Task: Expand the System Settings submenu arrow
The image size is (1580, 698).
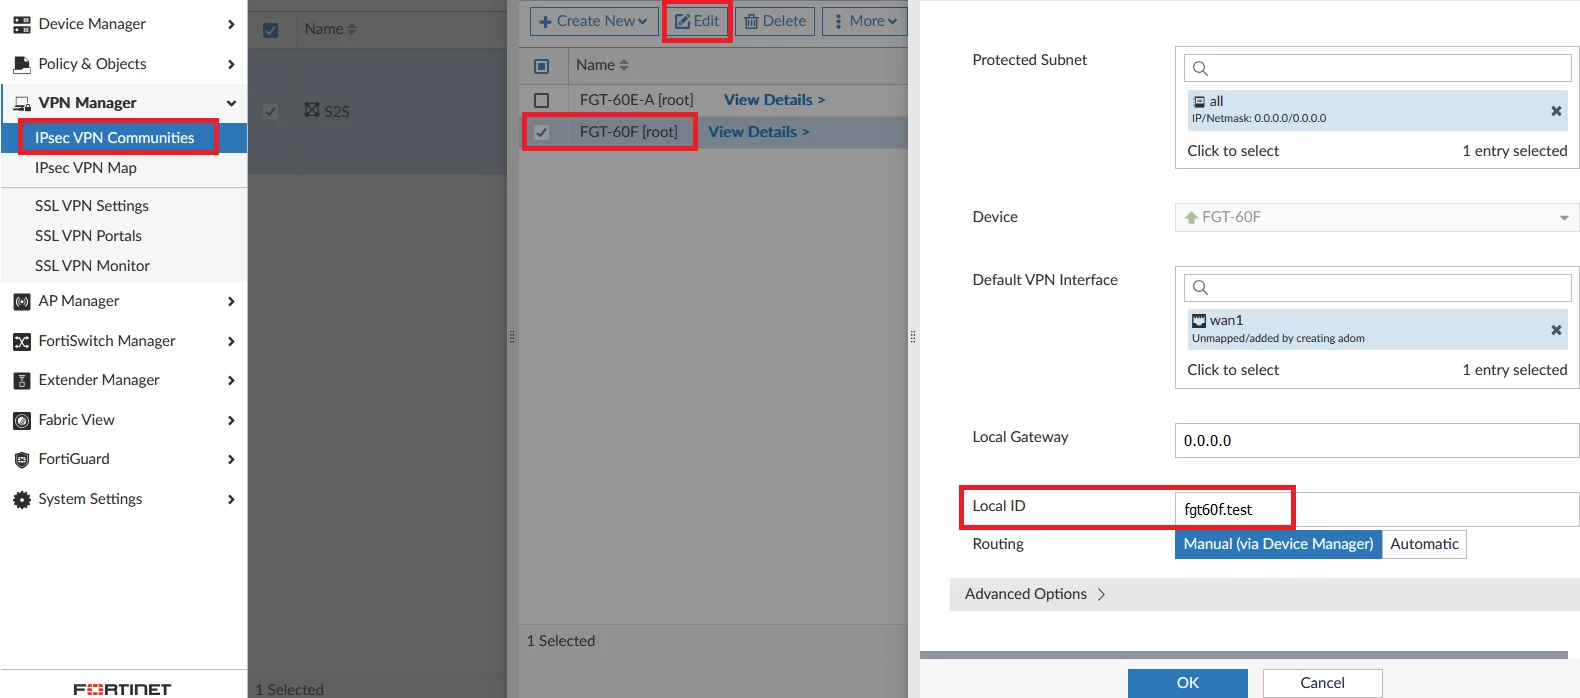Action: 231,499
